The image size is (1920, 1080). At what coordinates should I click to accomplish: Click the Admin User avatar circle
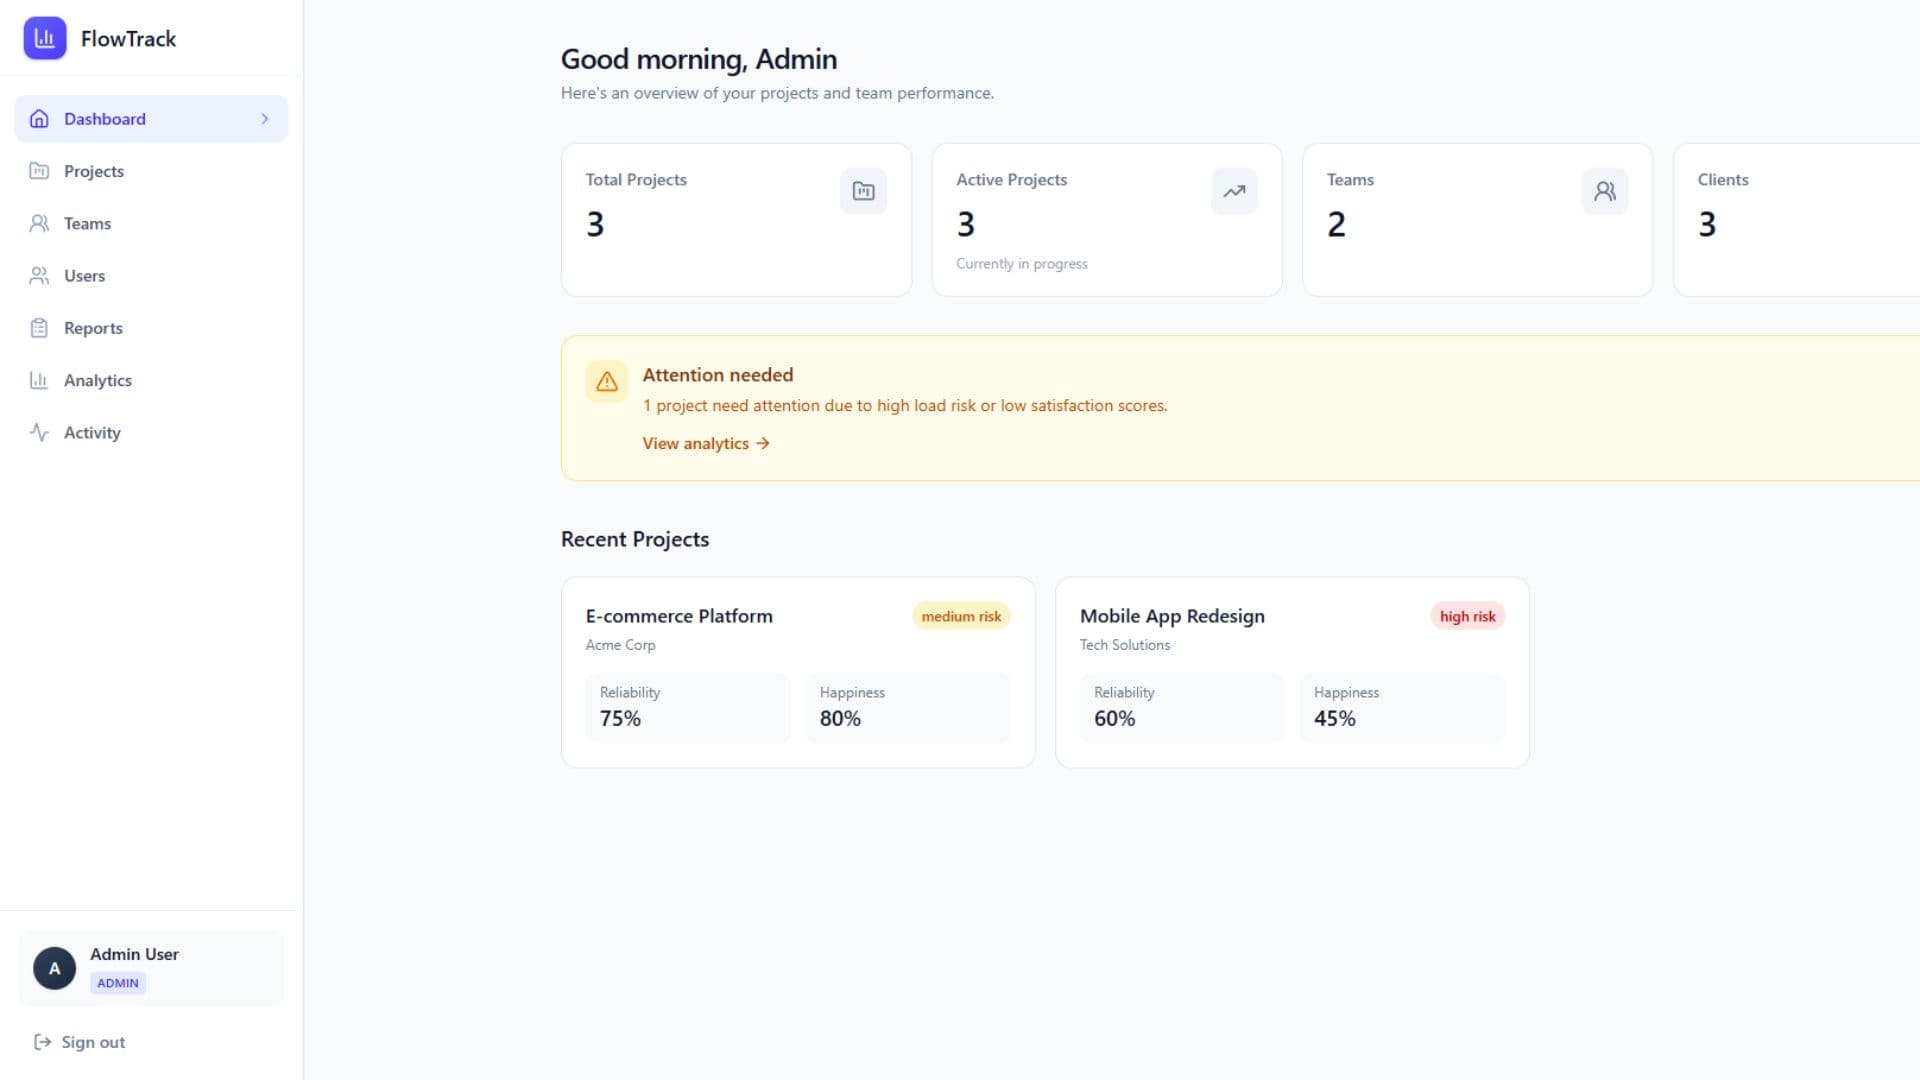[x=54, y=968]
